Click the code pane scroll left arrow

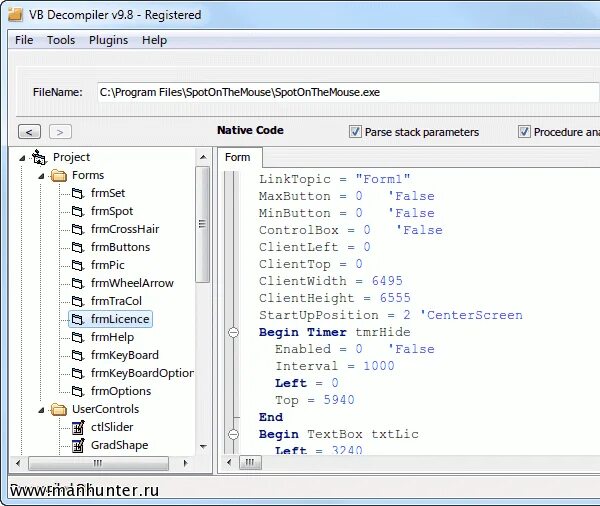click(x=229, y=462)
